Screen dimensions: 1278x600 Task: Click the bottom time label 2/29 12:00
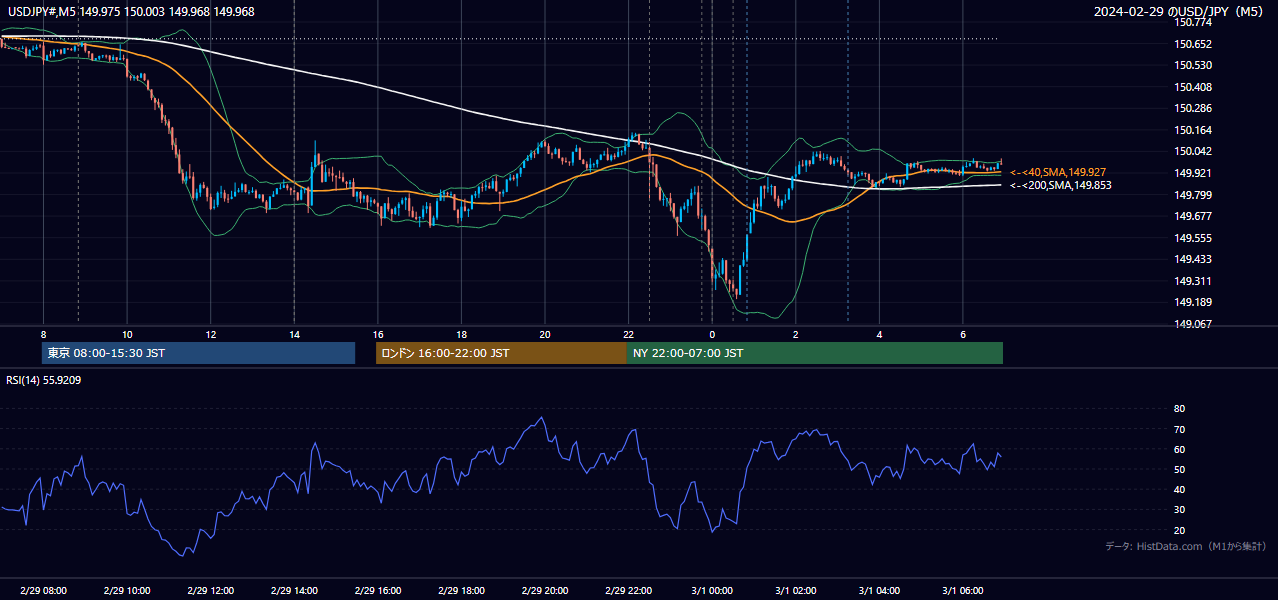210,590
